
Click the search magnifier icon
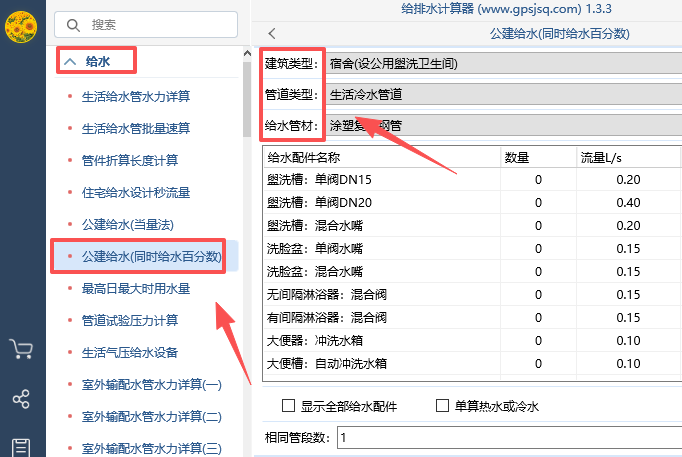pos(73,24)
